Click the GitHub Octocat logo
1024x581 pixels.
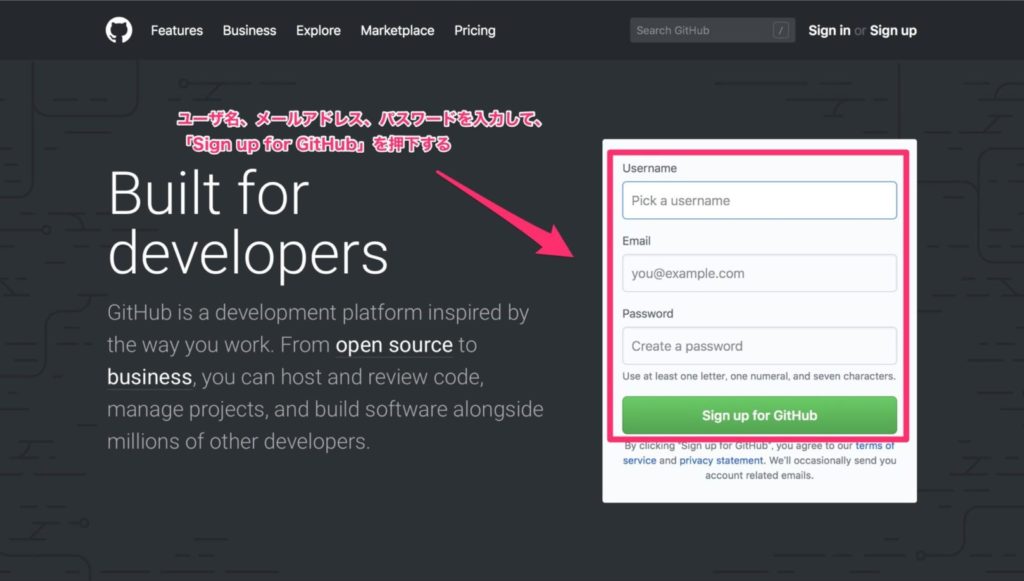point(119,30)
